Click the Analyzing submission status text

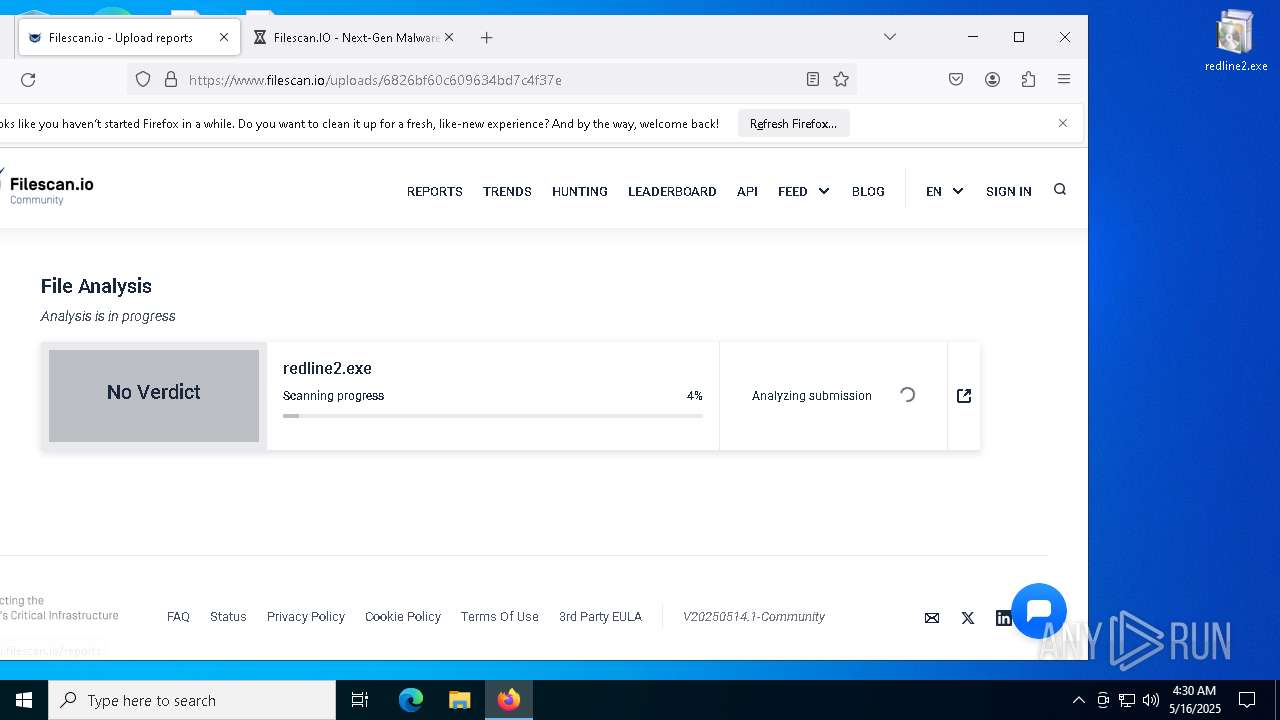[x=812, y=396]
